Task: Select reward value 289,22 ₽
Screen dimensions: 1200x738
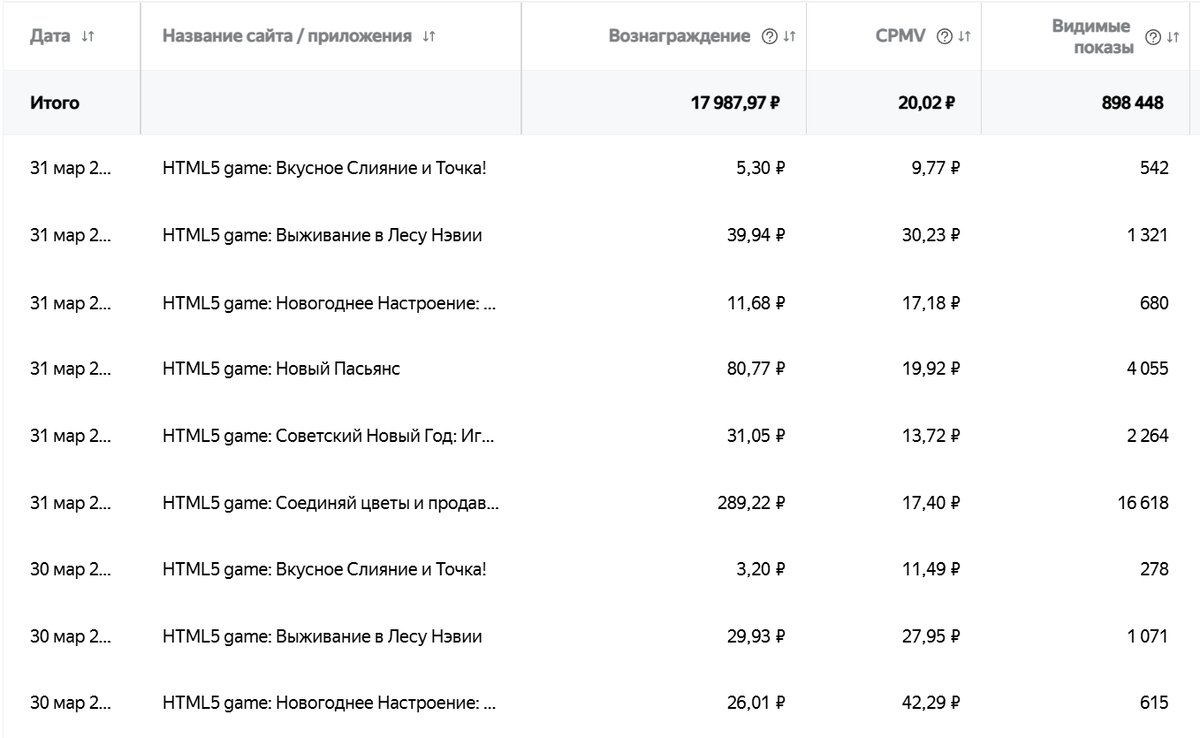Action: (x=751, y=503)
